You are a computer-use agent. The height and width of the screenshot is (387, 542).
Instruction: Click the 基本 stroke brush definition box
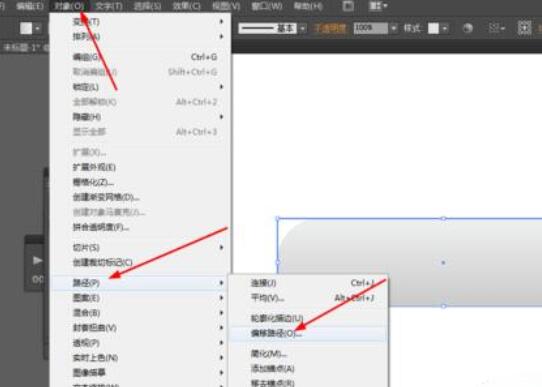click(268, 28)
